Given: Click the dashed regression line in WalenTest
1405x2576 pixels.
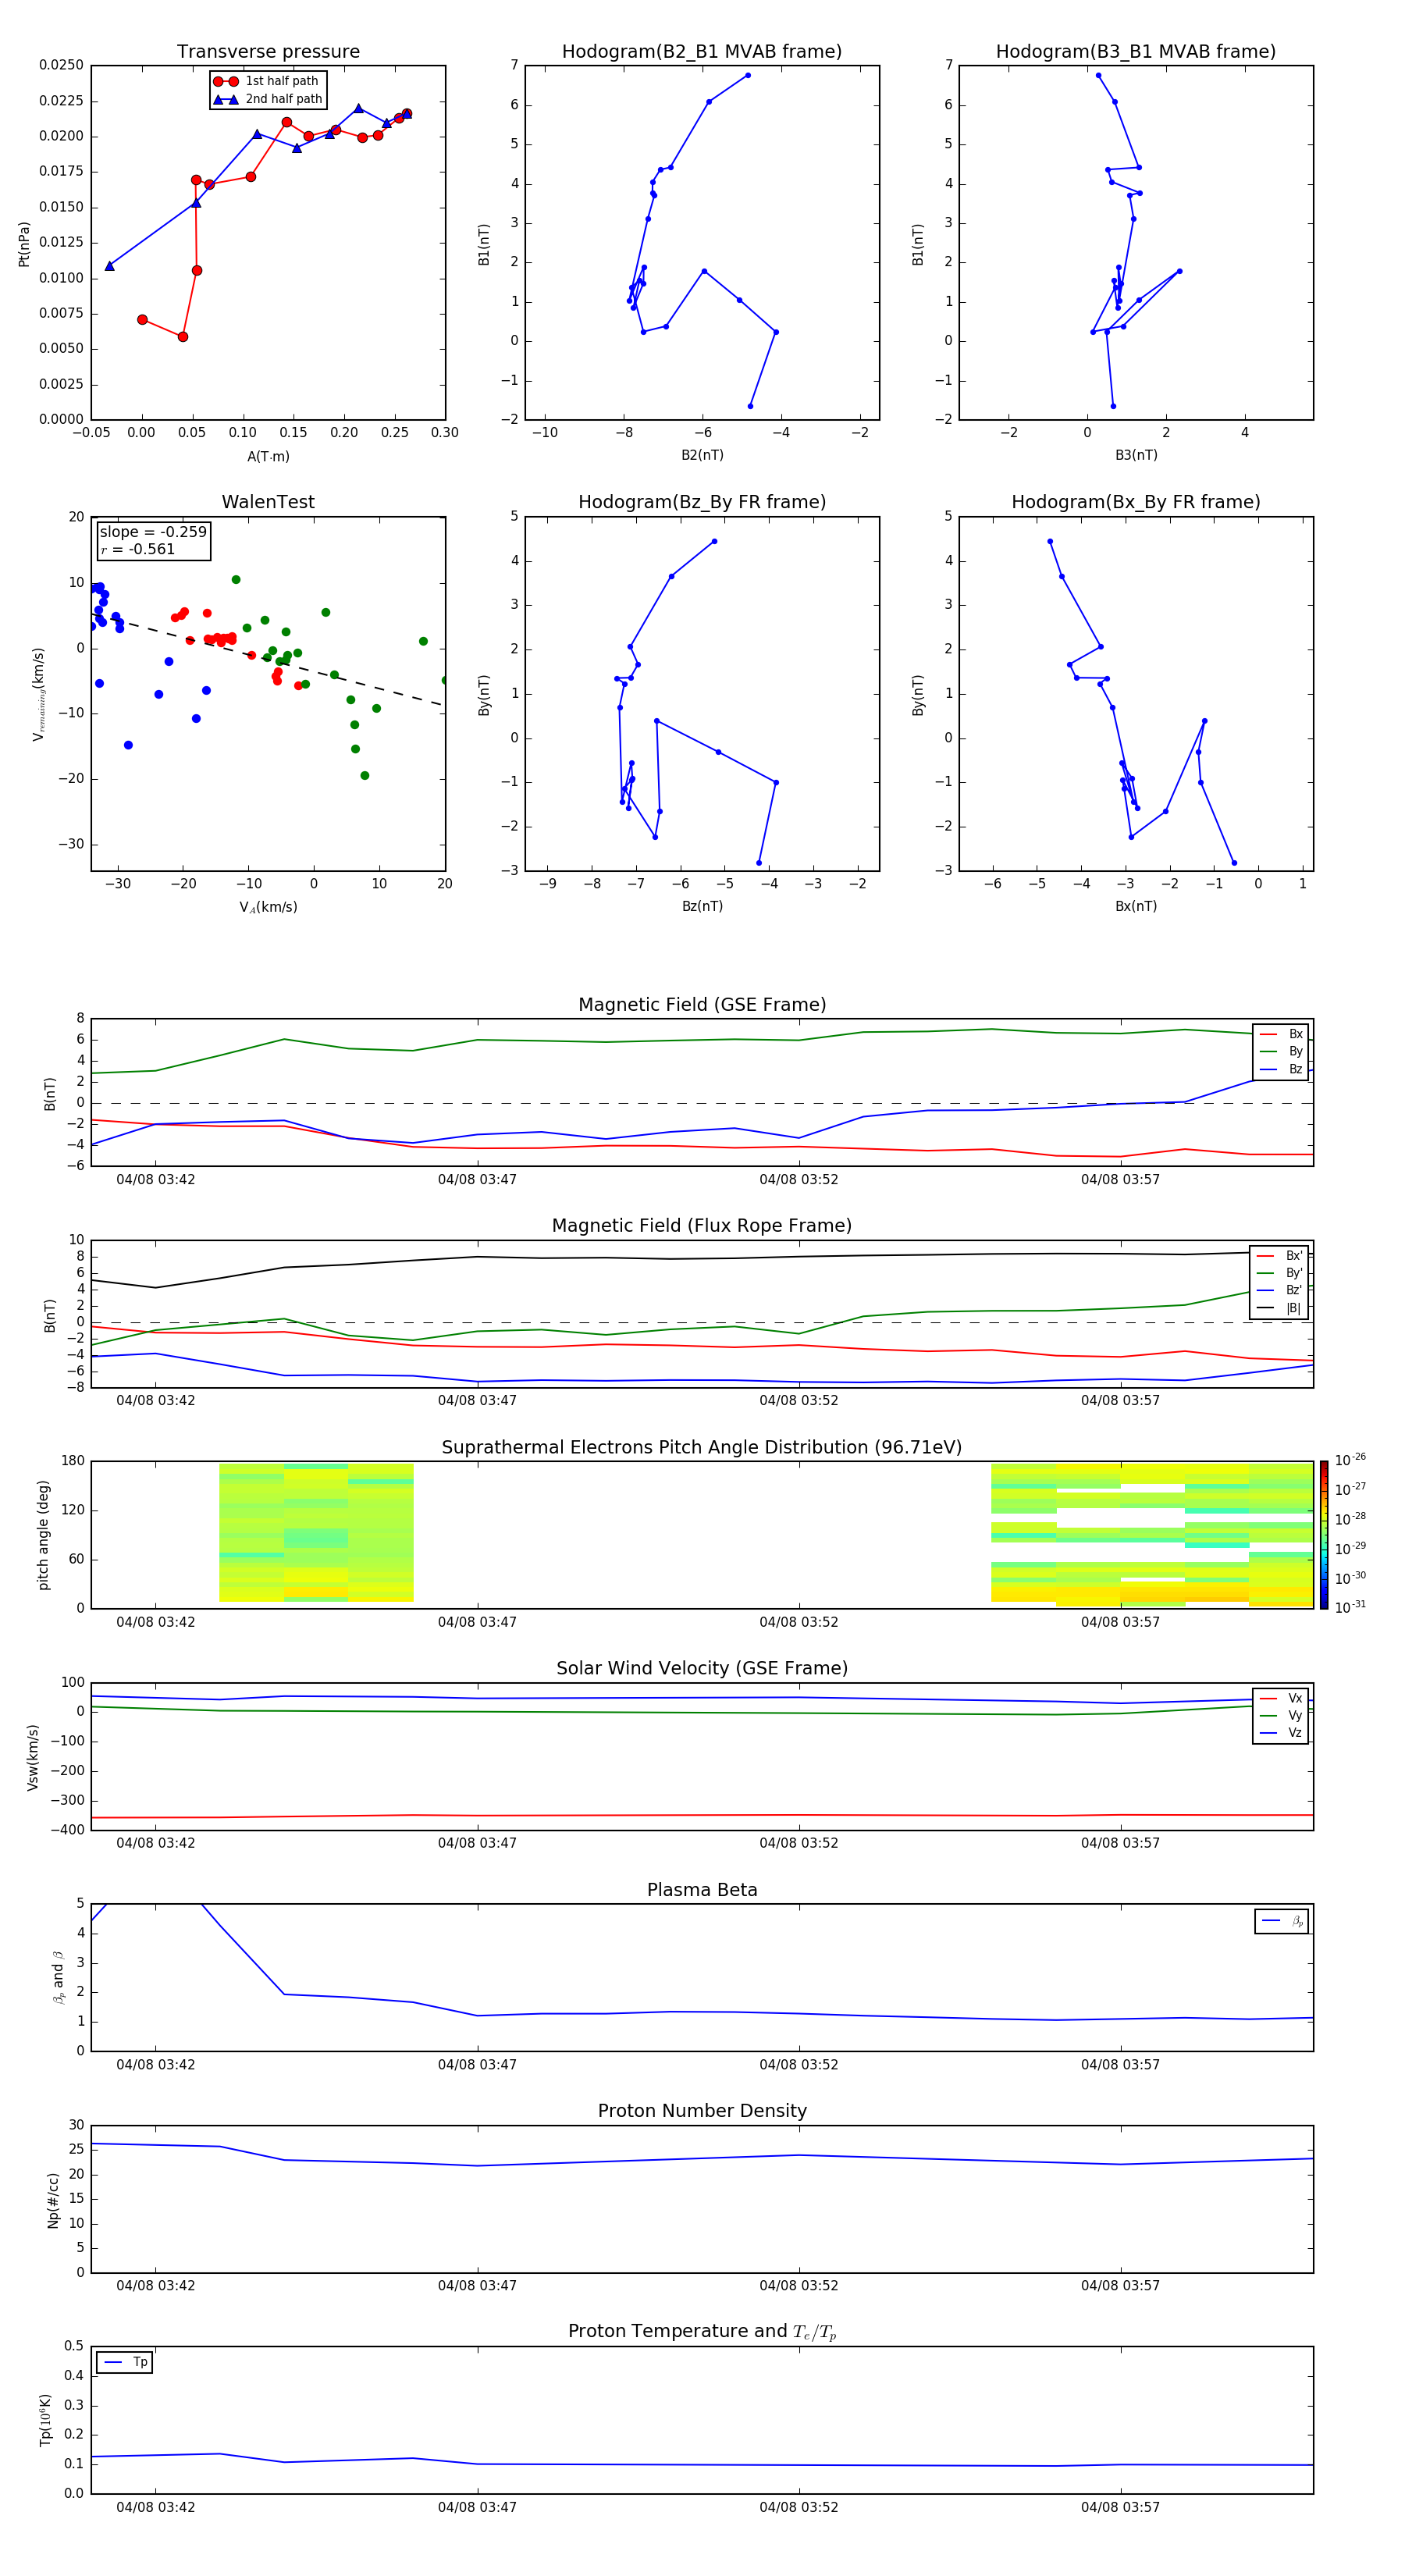Looking at the screenshot, I should tap(268, 660).
